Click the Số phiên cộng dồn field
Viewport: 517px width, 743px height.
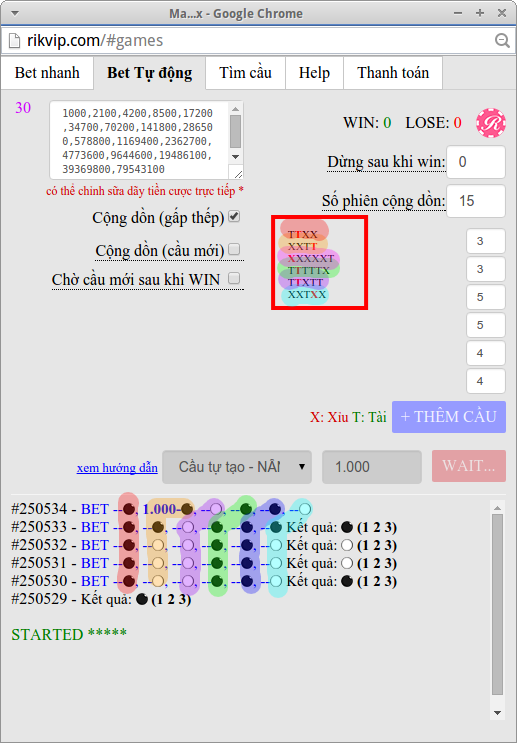tap(476, 200)
